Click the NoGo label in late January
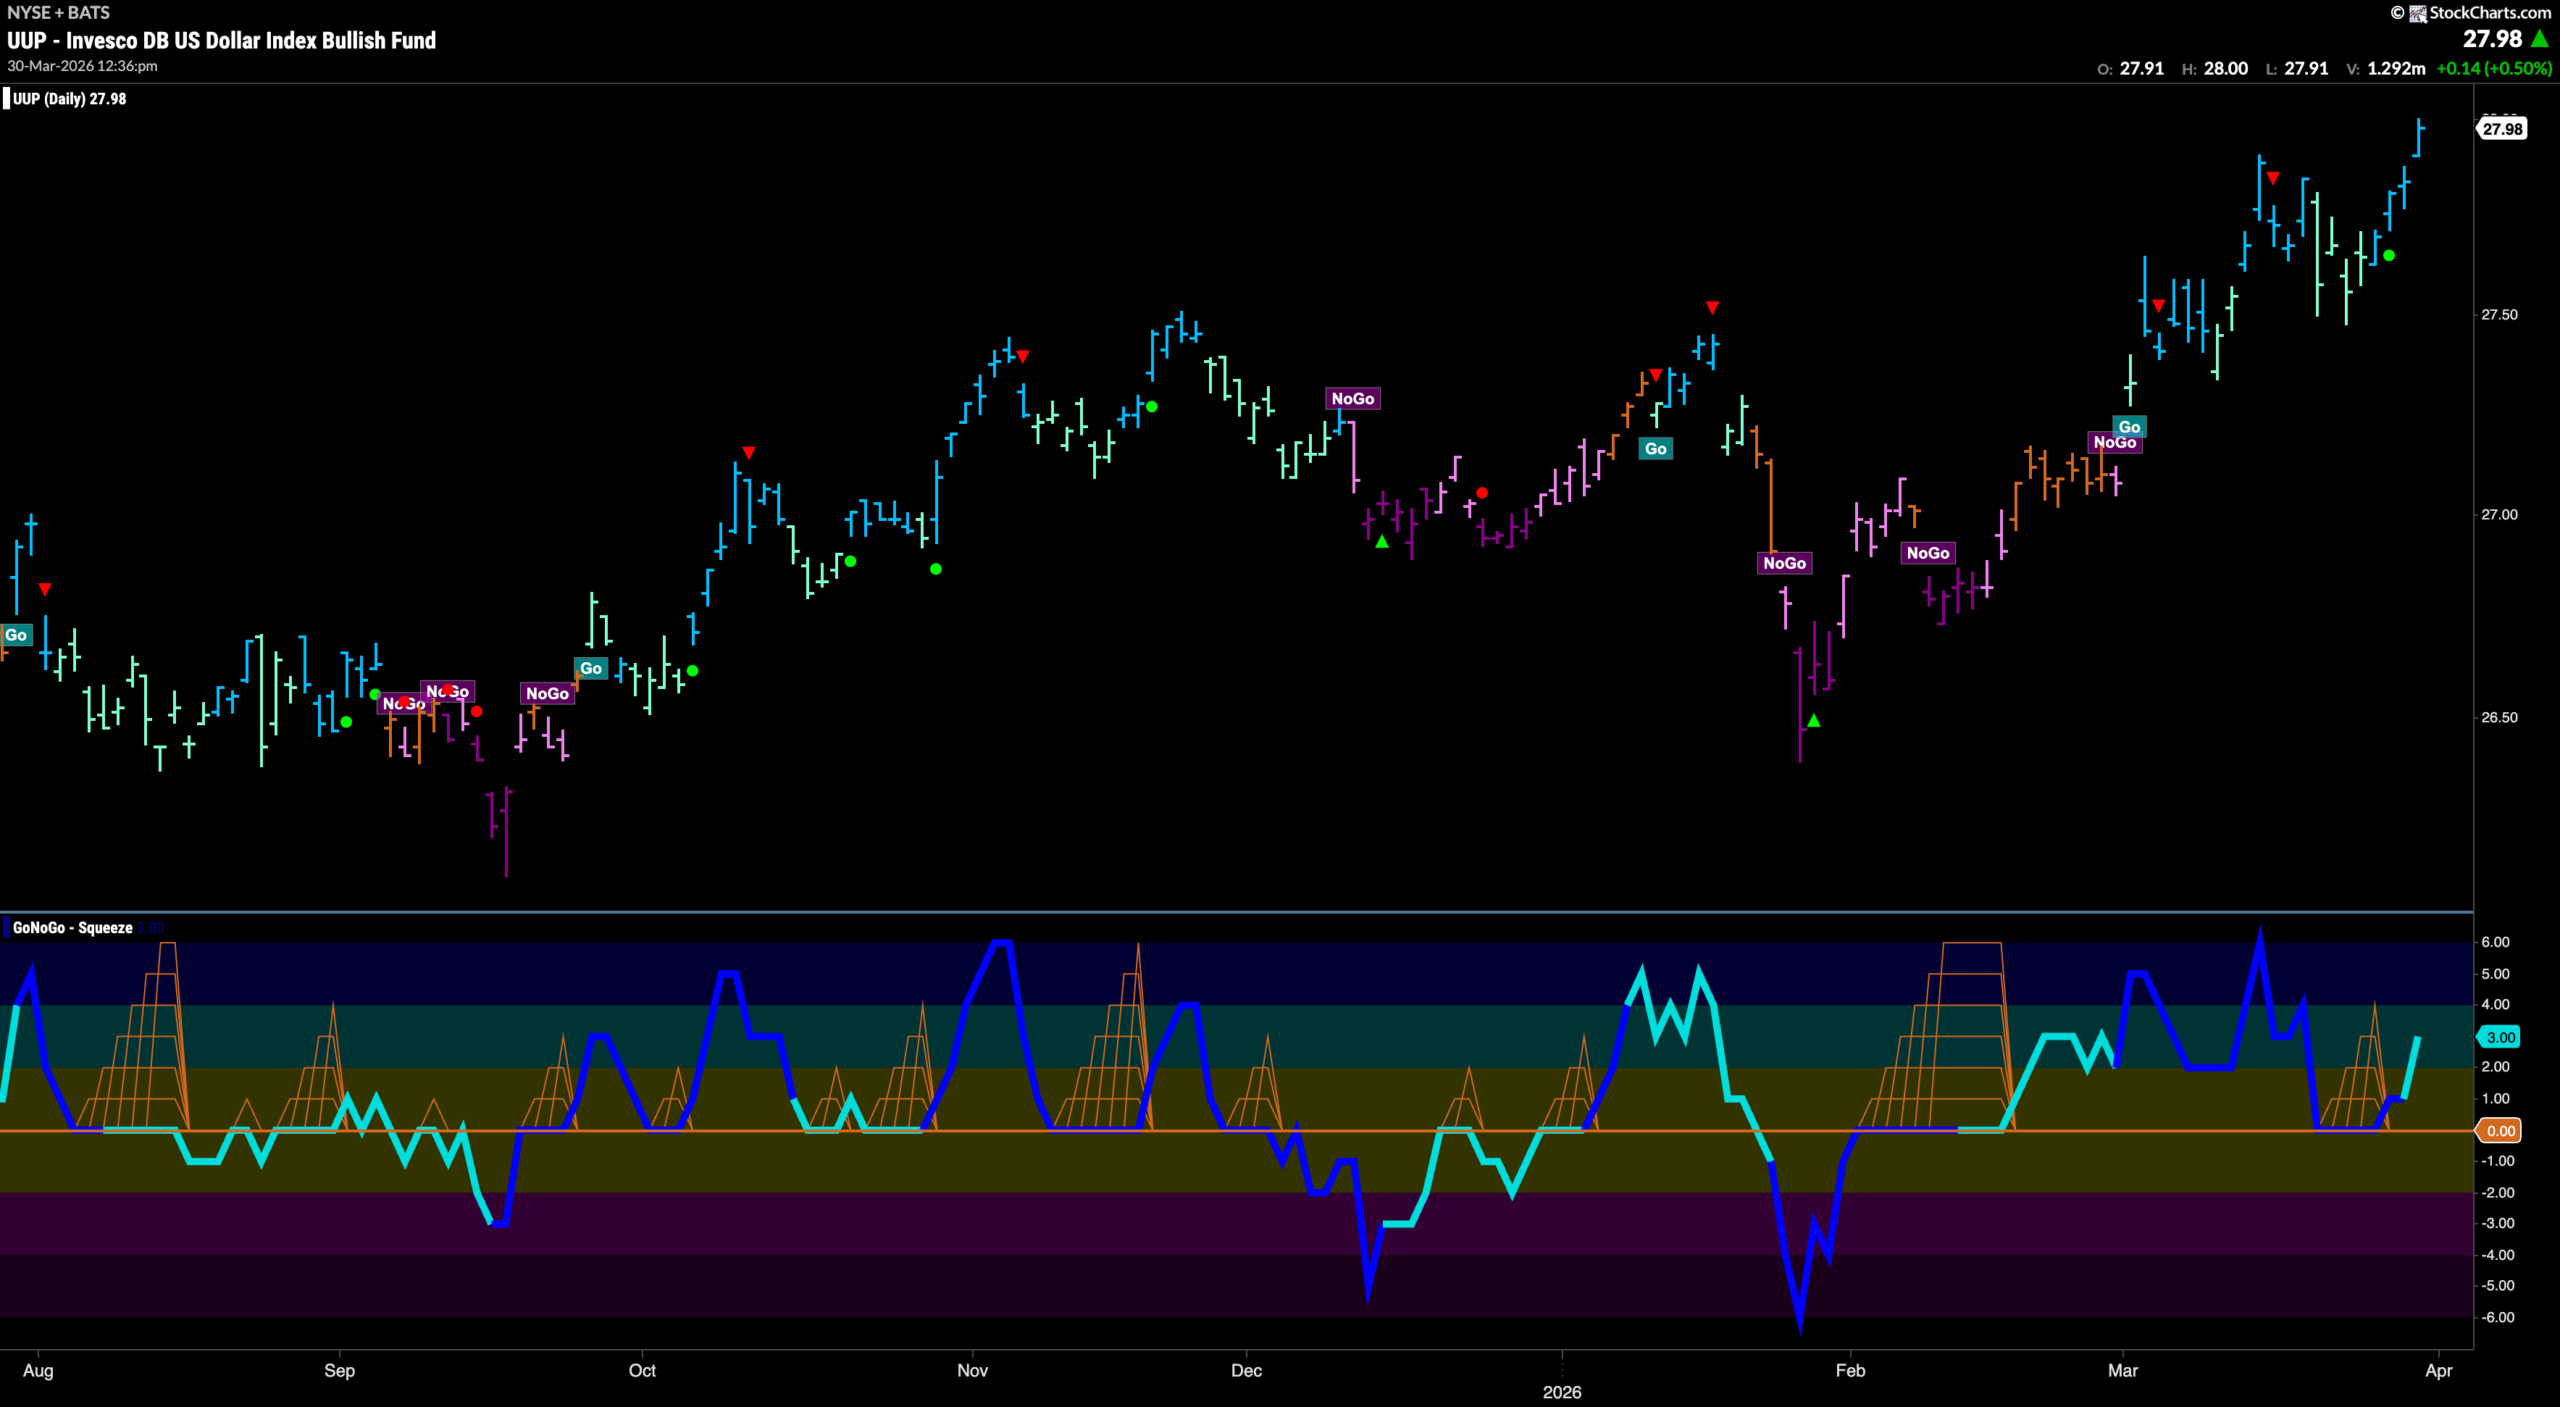This screenshot has width=2560, height=1407. click(1784, 563)
